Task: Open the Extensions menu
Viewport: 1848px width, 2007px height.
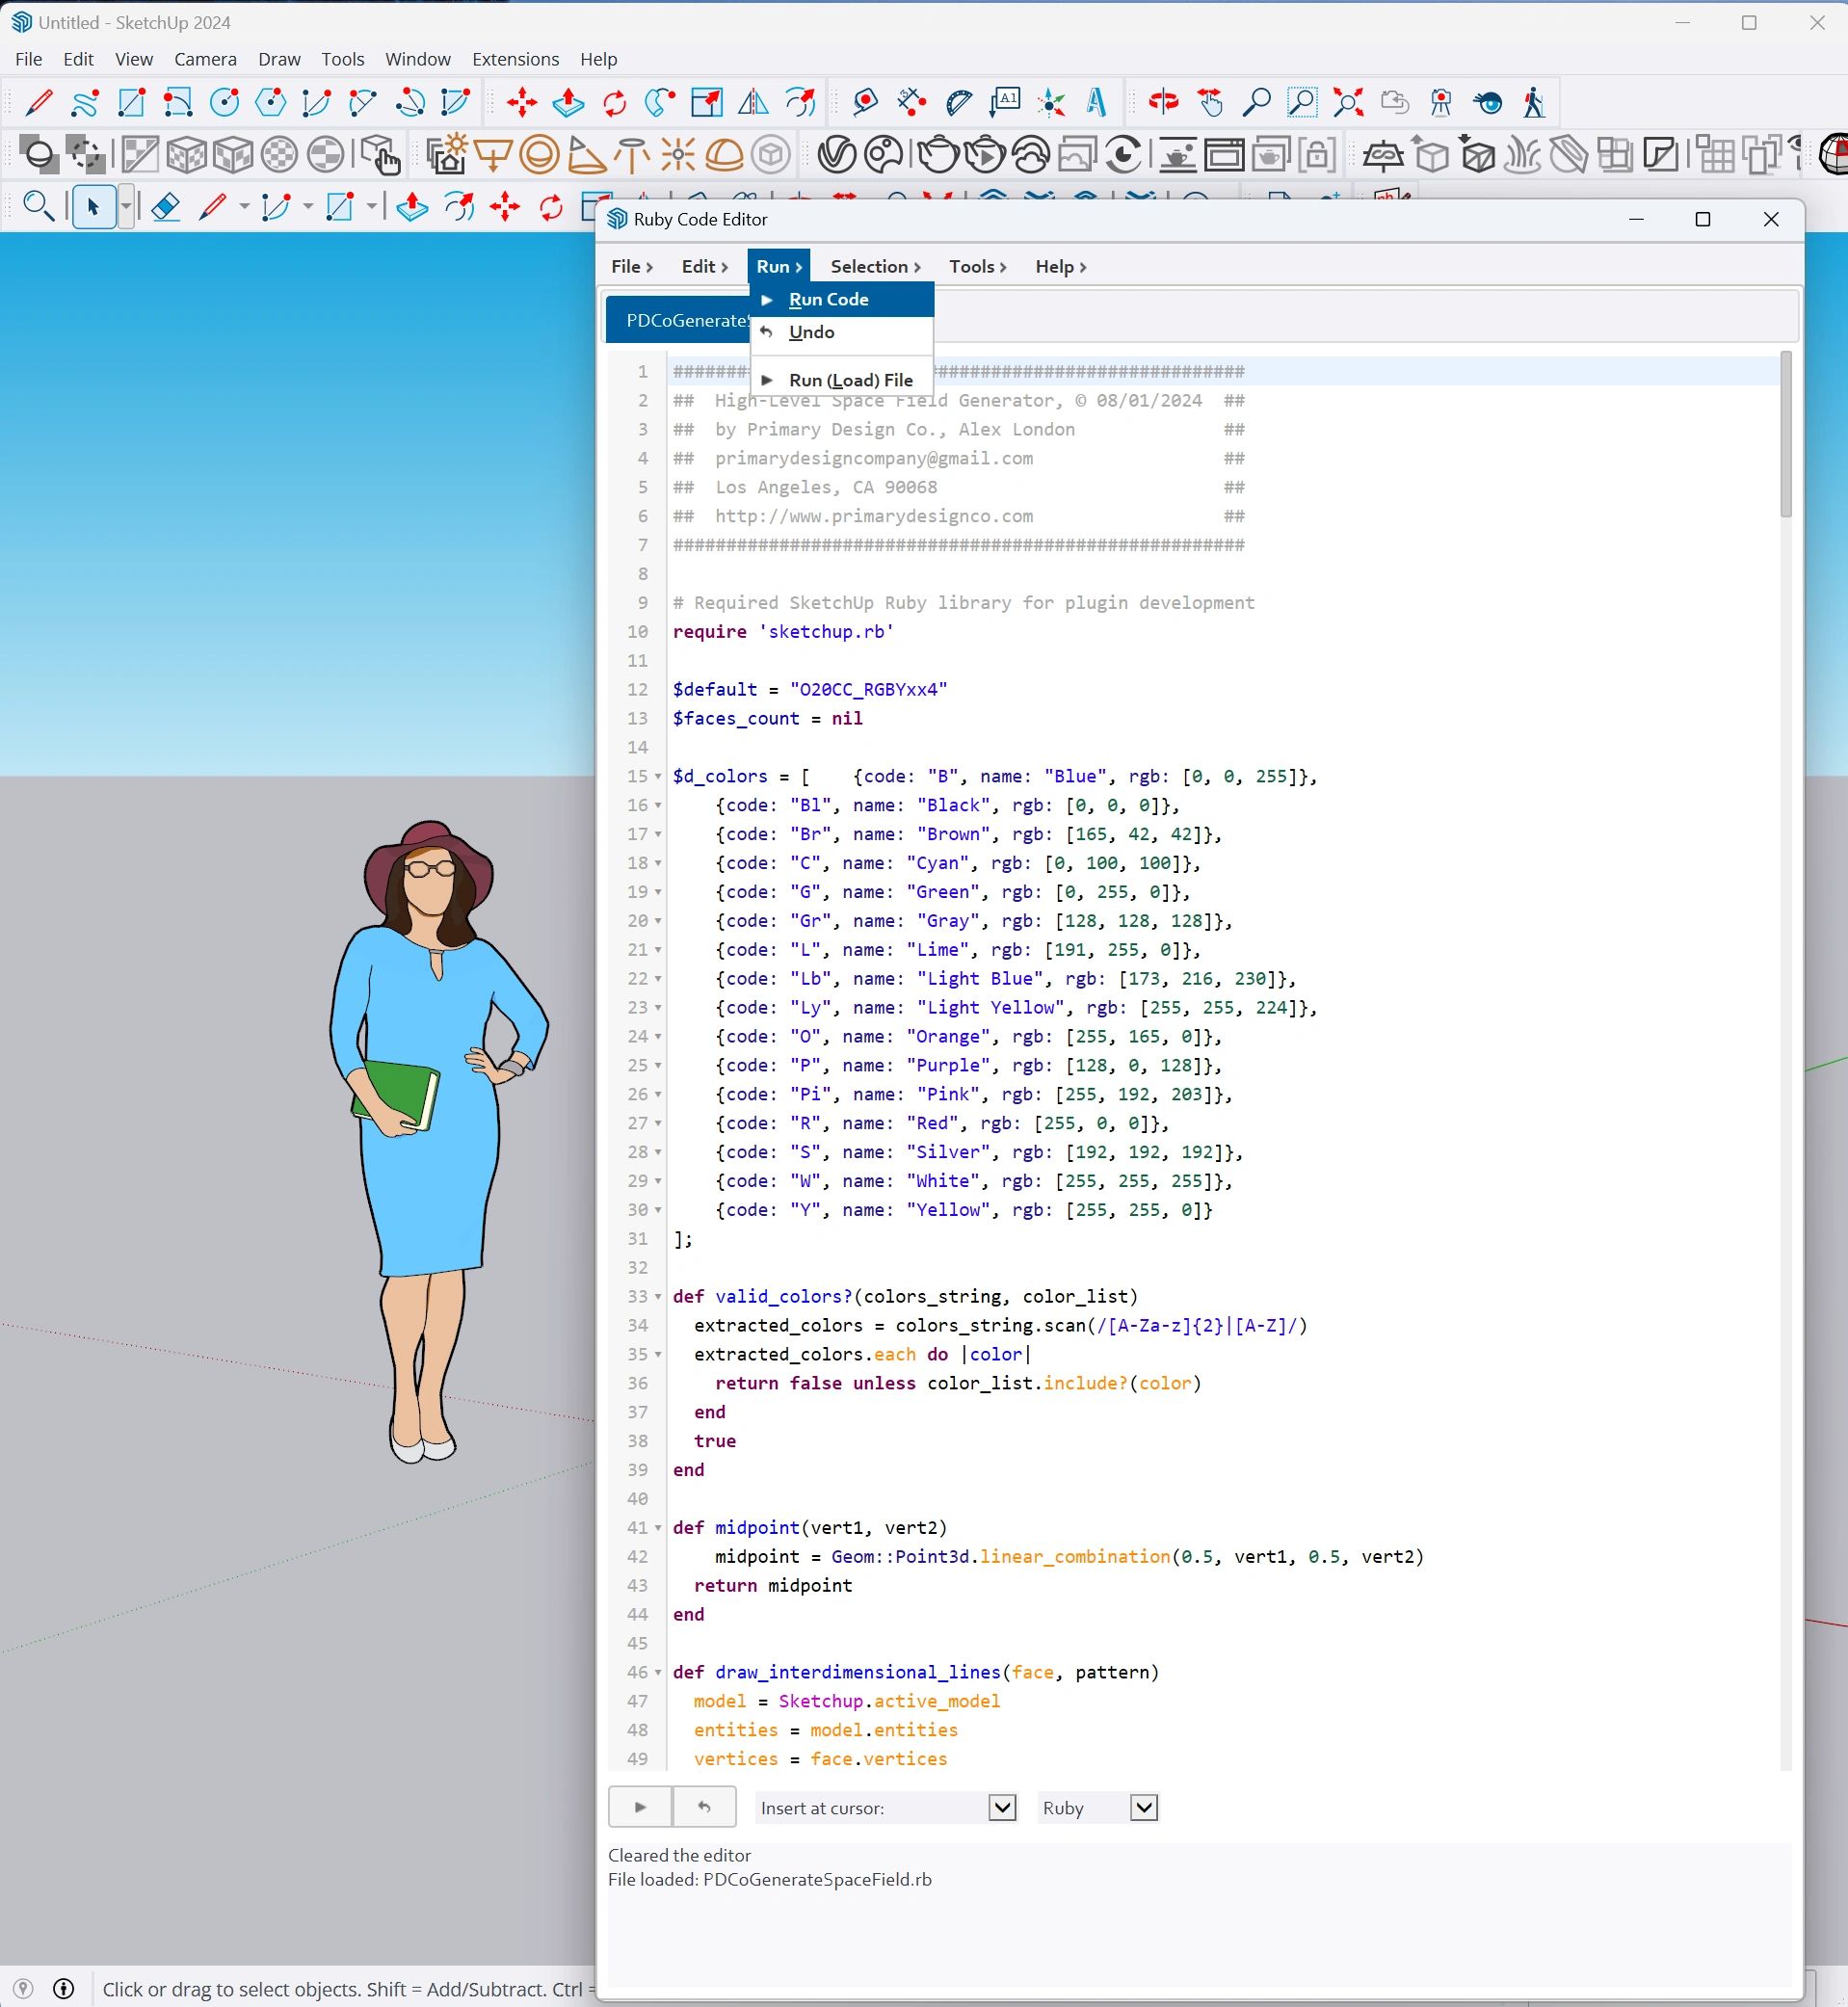Action: click(x=515, y=59)
